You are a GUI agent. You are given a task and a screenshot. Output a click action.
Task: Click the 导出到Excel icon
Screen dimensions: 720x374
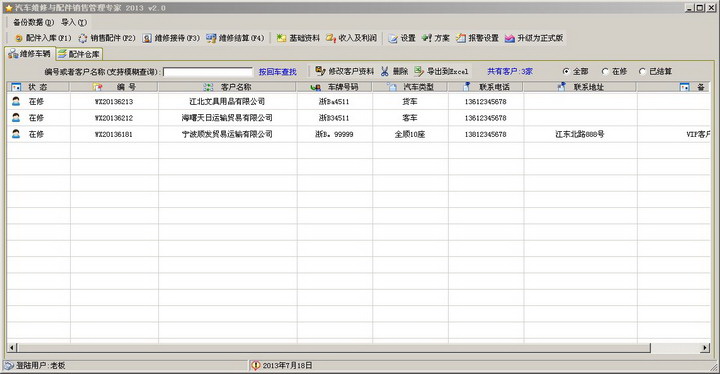coord(419,71)
